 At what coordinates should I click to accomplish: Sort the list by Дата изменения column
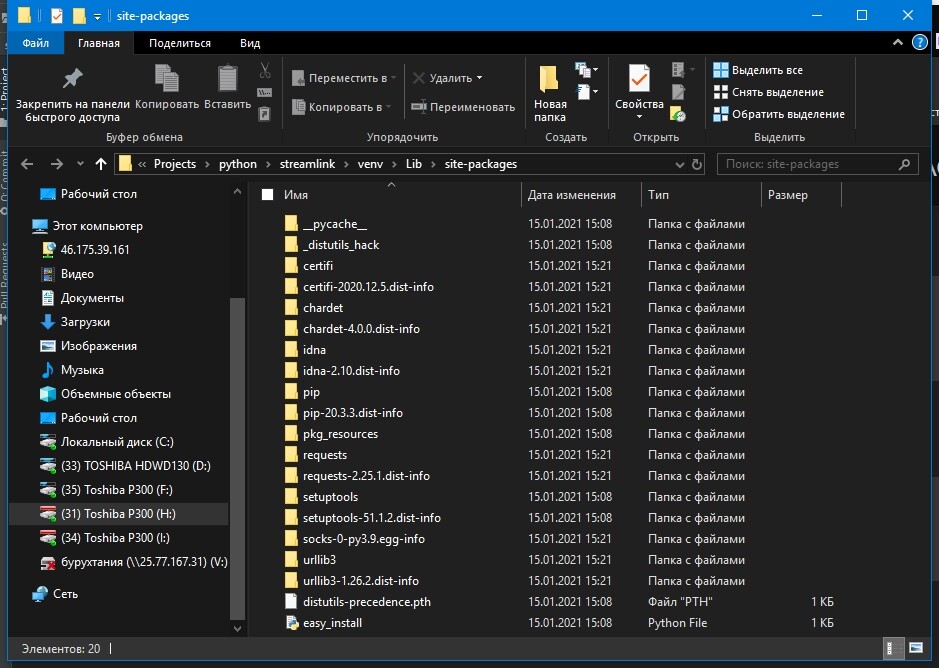click(571, 195)
